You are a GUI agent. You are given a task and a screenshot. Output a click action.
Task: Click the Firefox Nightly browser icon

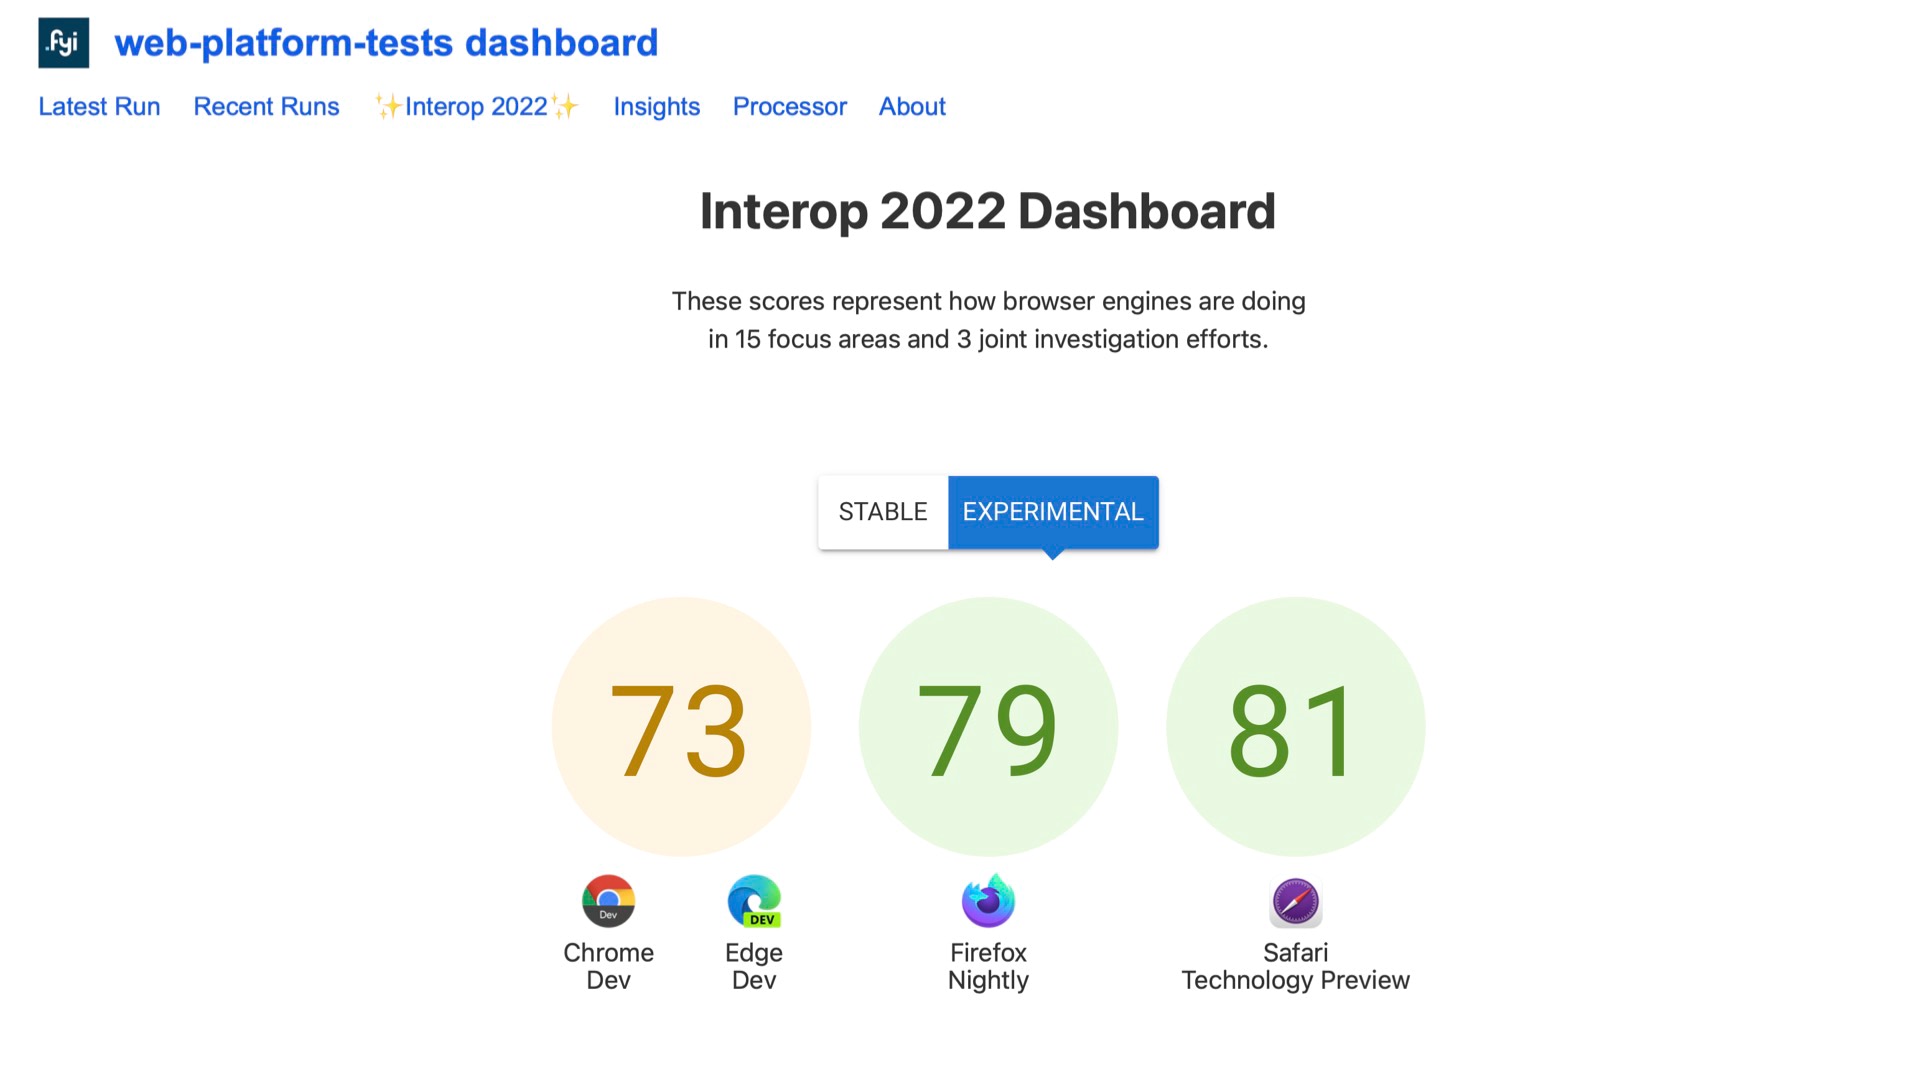pos(988,902)
